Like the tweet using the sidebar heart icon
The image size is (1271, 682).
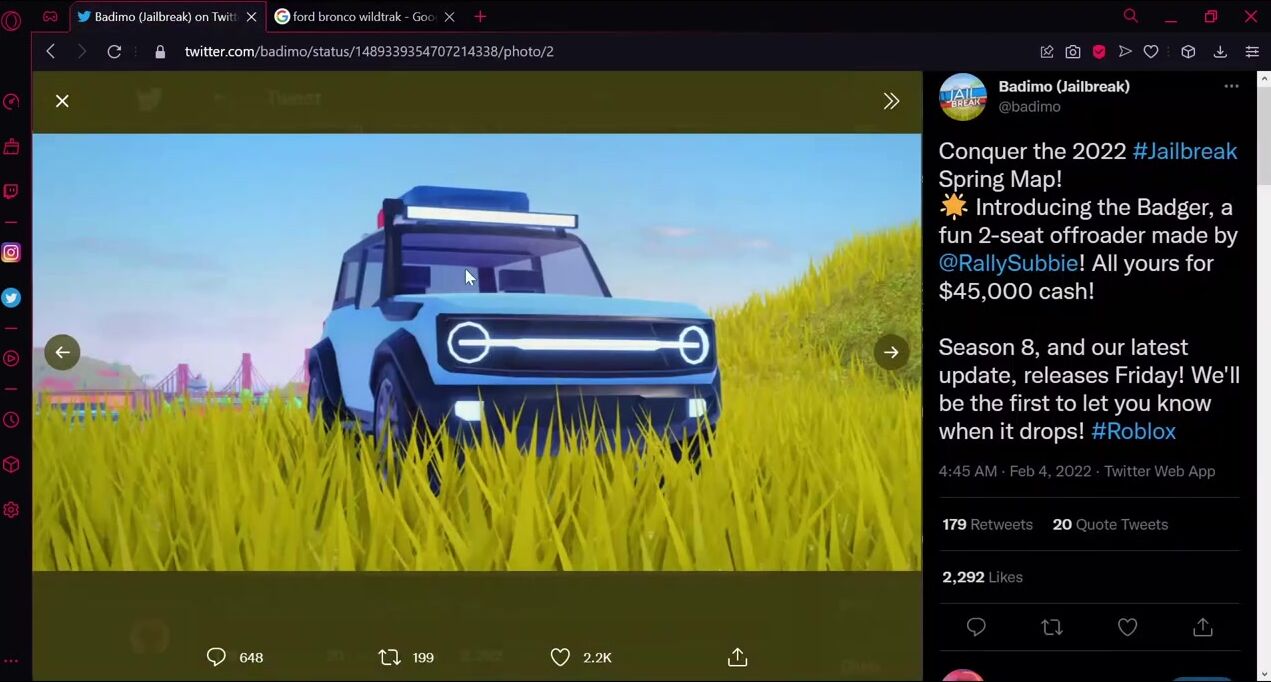coord(1127,627)
